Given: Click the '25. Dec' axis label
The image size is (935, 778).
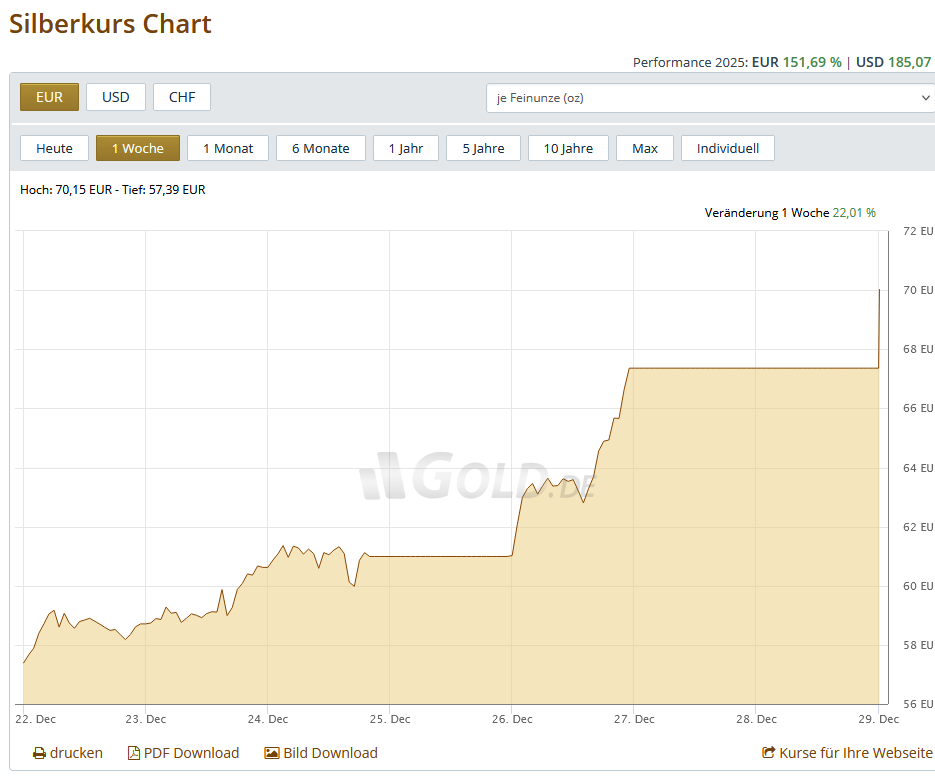Looking at the screenshot, I should coord(390,719).
